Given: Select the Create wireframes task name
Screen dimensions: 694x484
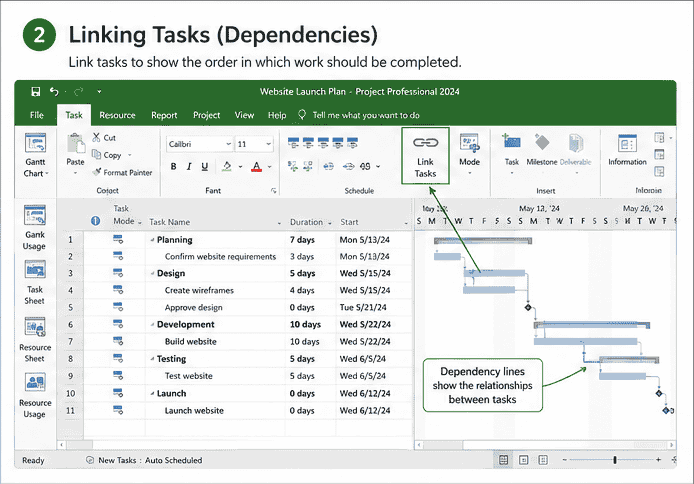Looking at the screenshot, I should (199, 290).
